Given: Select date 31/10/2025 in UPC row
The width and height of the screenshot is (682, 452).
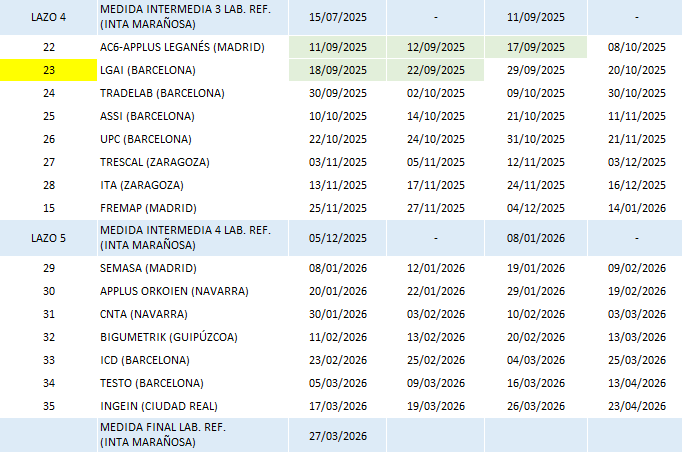Looking at the screenshot, I should pyautogui.click(x=536, y=139).
